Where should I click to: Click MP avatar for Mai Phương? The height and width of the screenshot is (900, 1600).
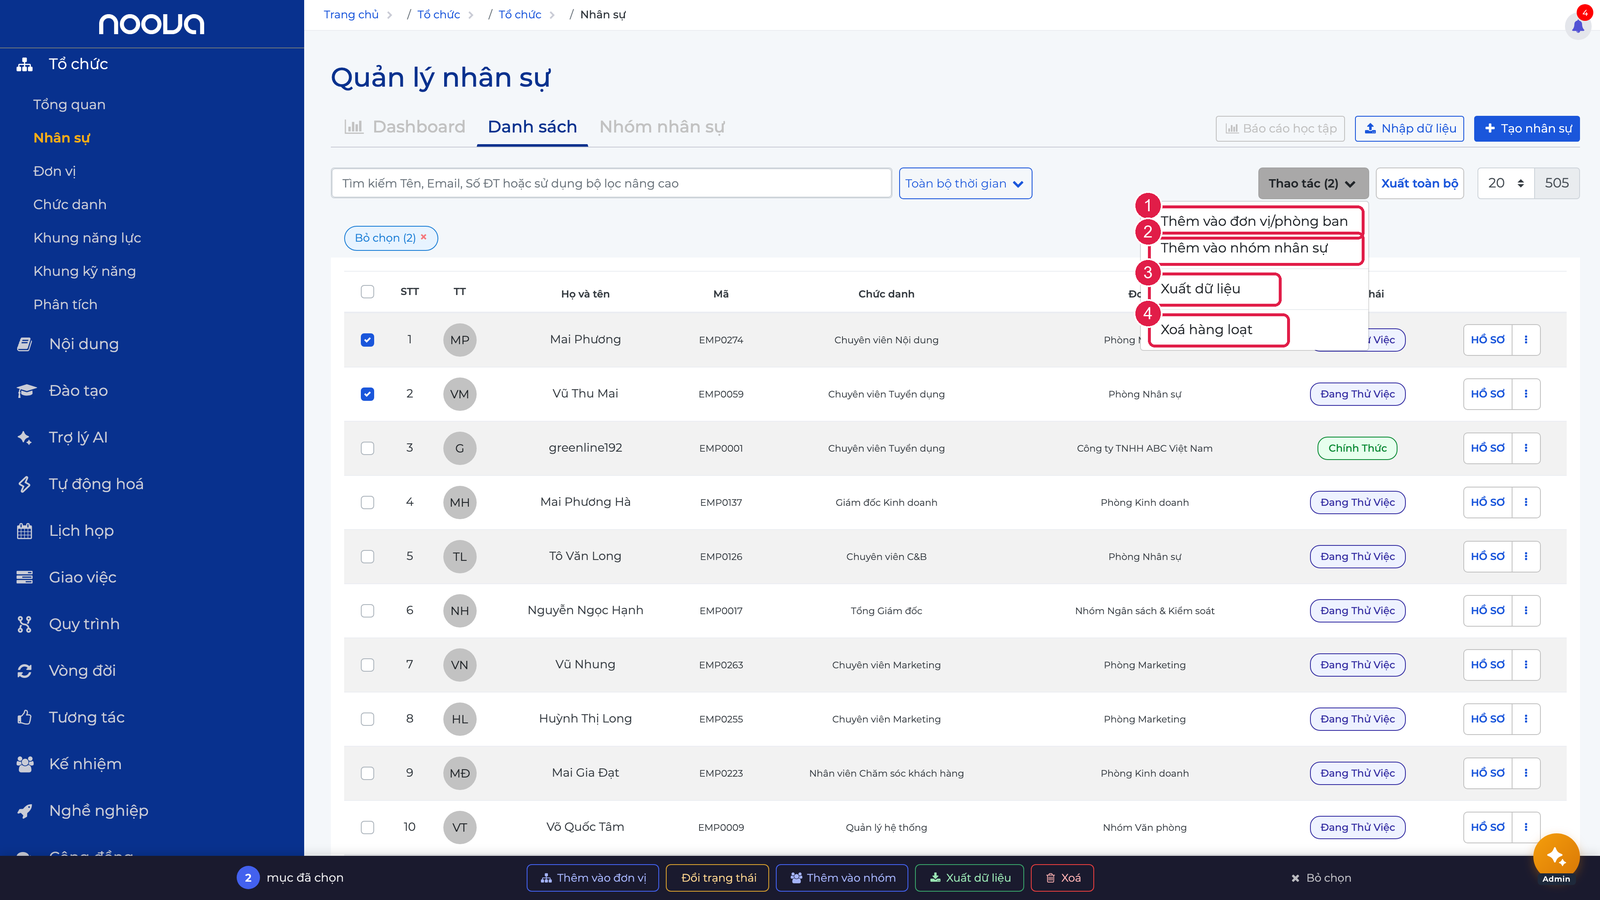[x=460, y=340]
